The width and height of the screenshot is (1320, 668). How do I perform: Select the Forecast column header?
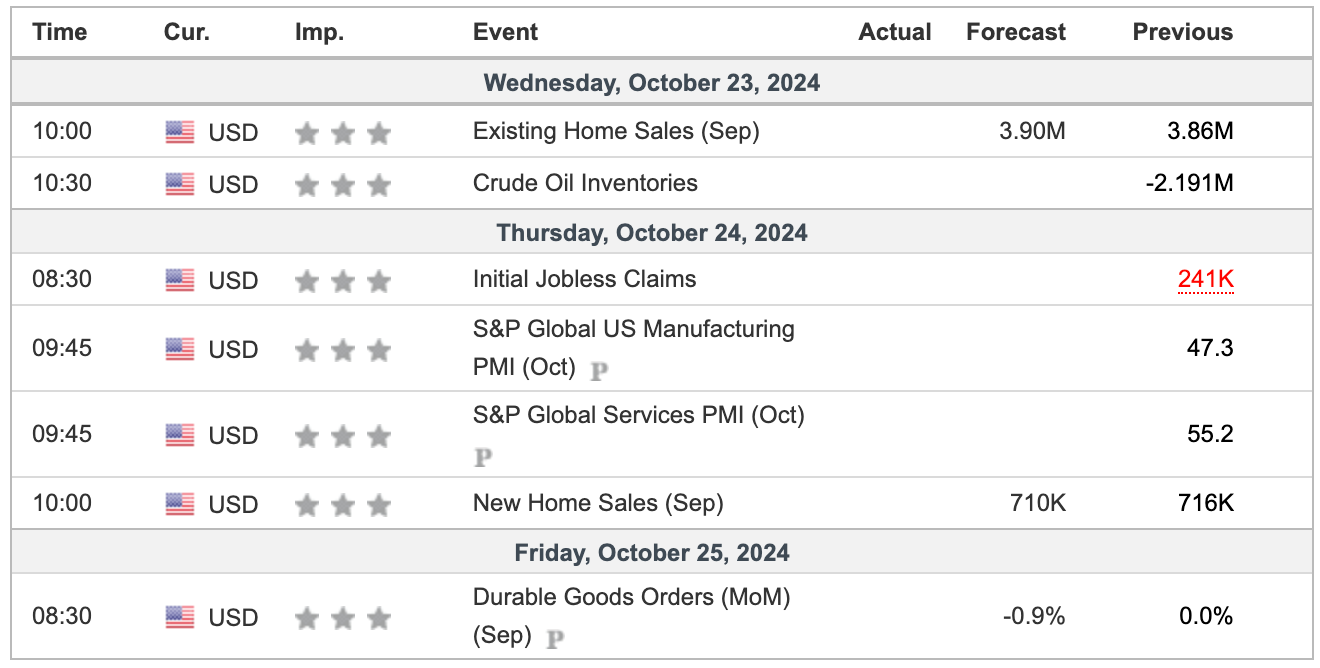1016,32
